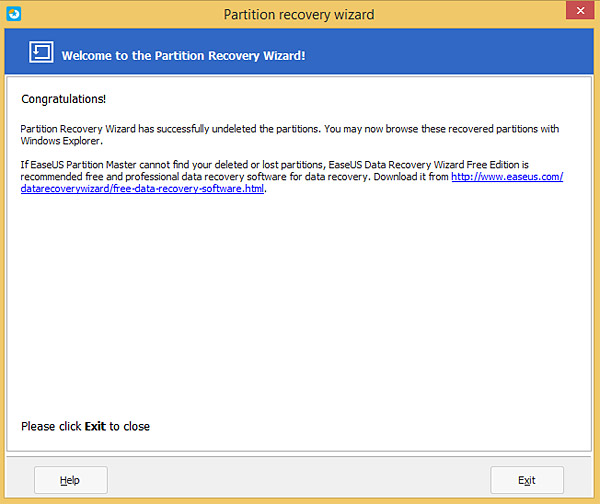Click the gray footer between Help and Exit
600x504 pixels.
(300, 480)
